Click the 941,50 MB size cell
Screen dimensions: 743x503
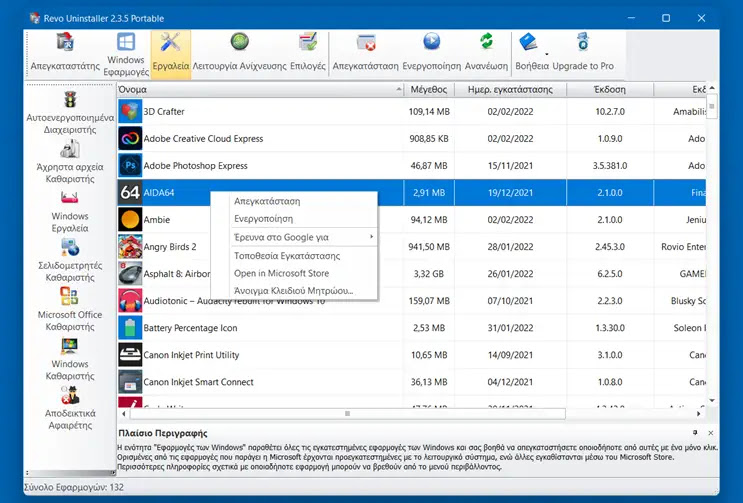(429, 247)
